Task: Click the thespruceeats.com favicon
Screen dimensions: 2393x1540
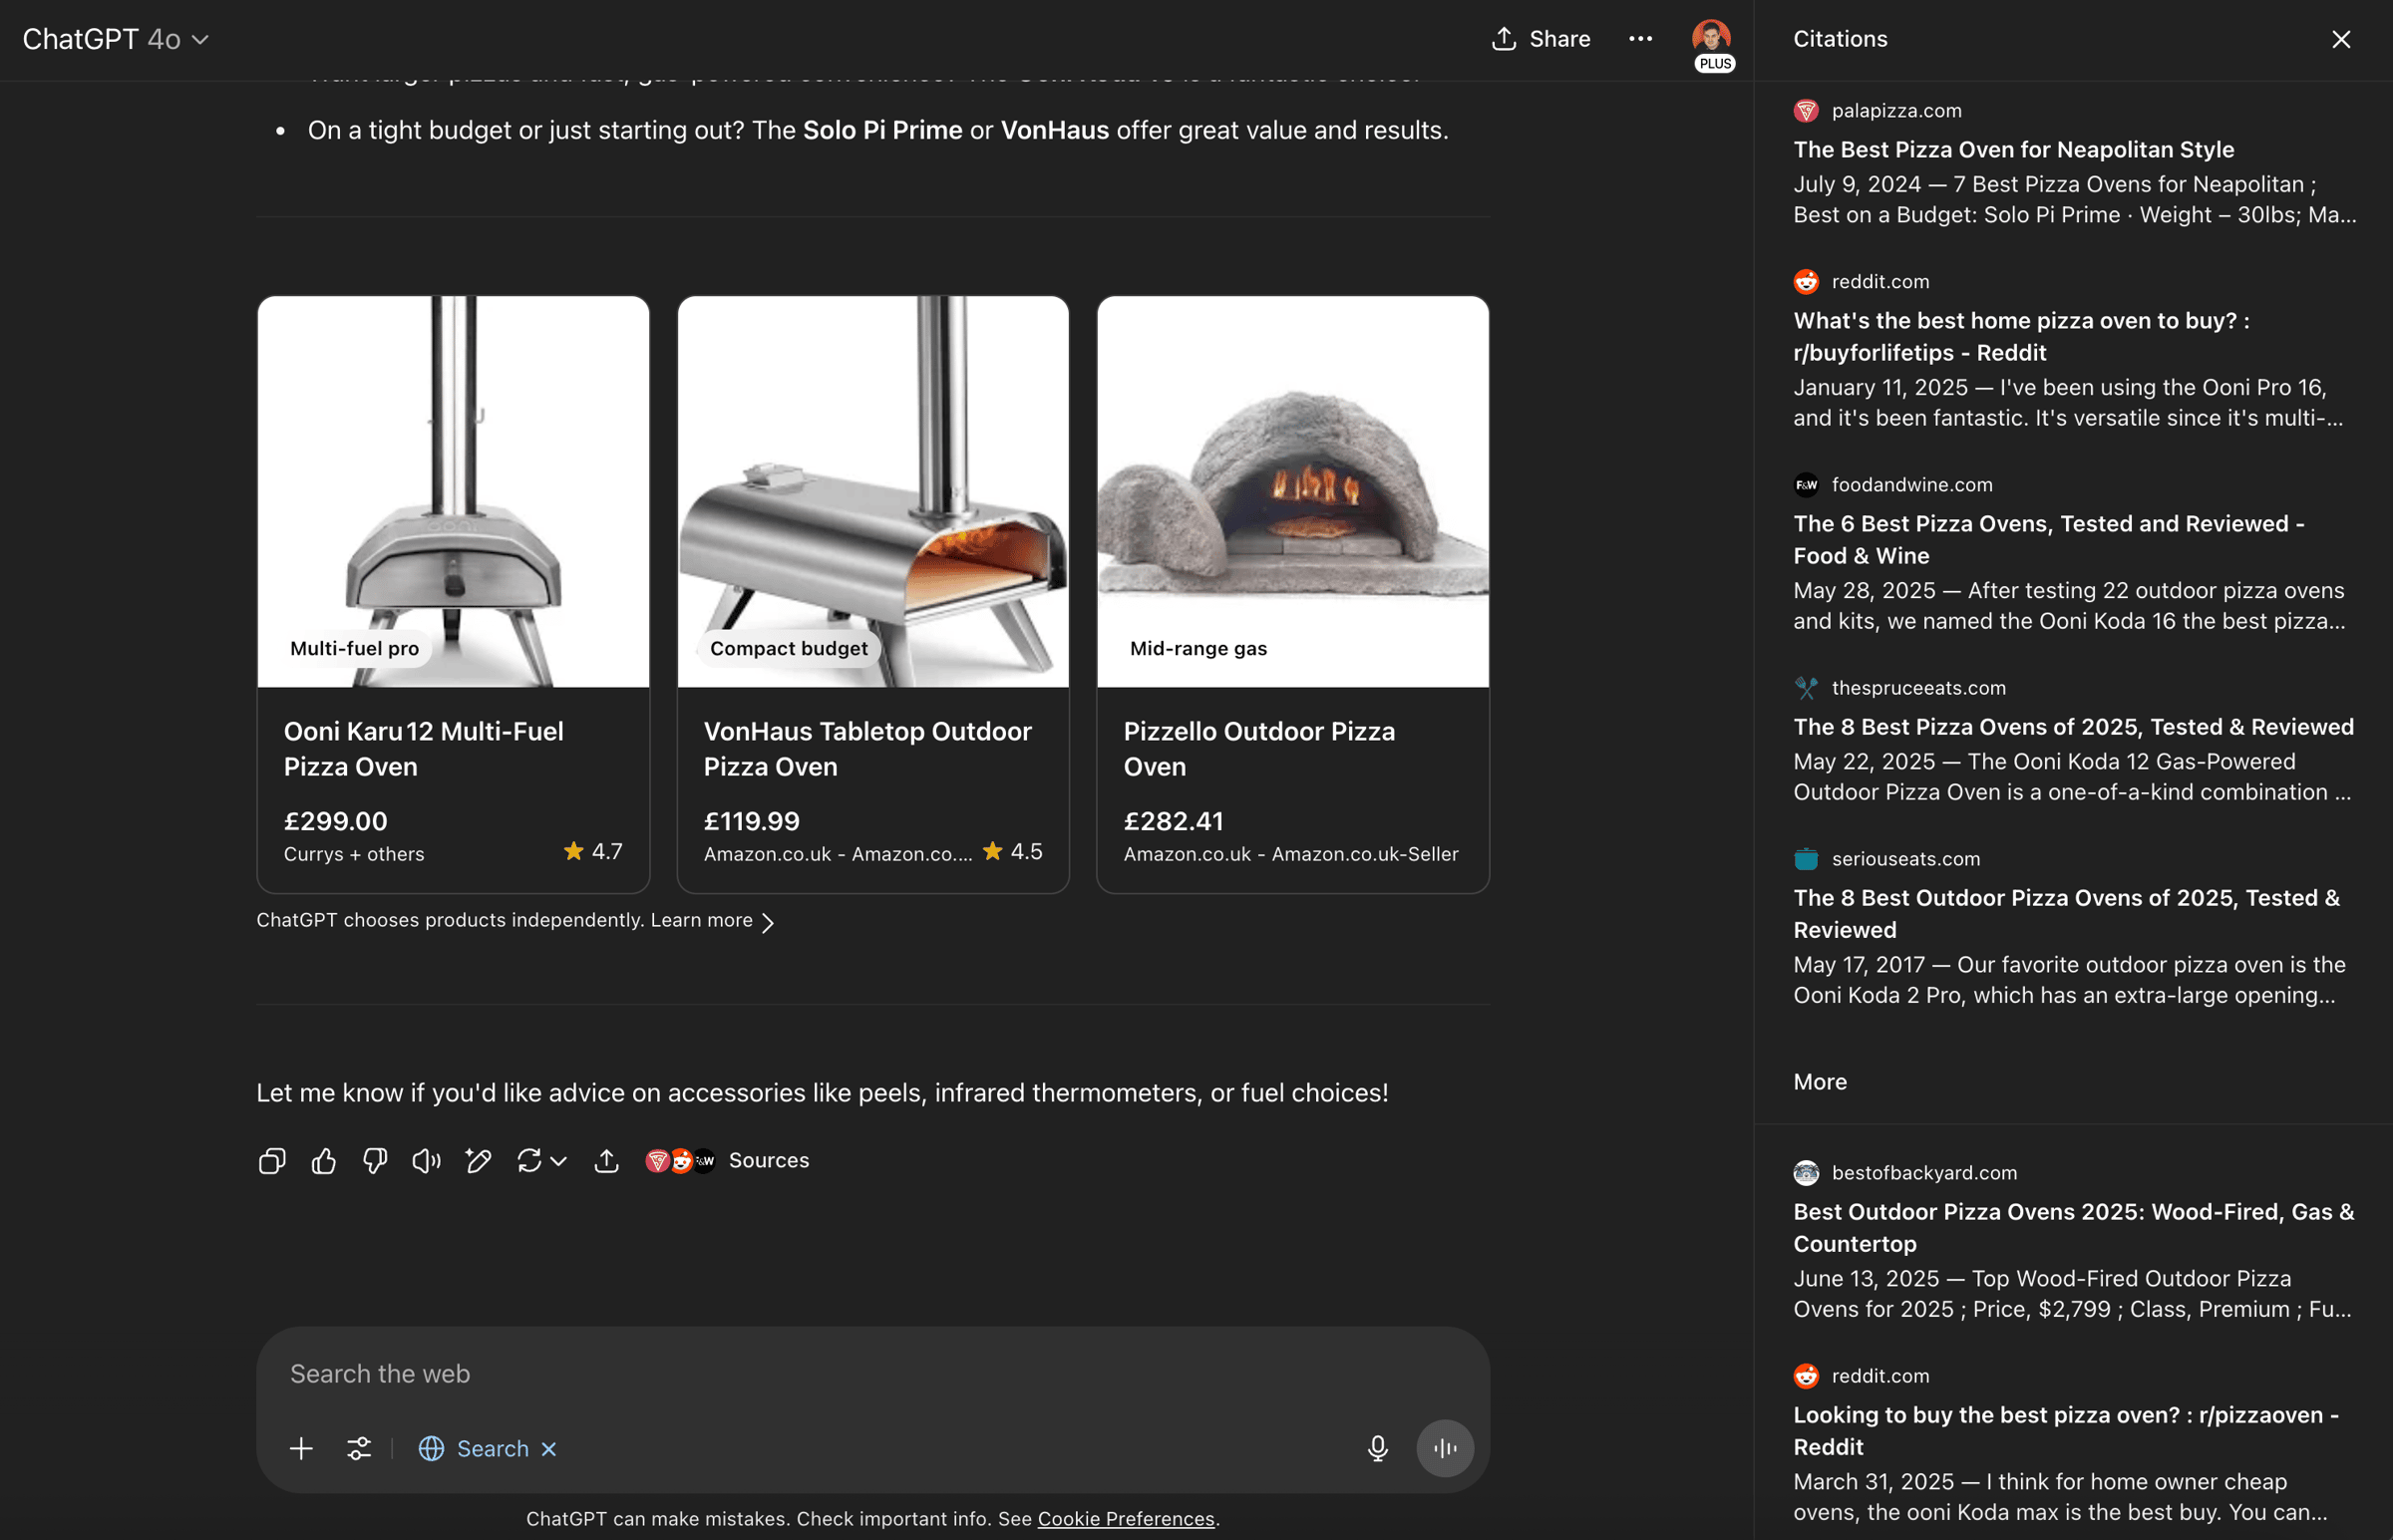Action: point(1806,688)
